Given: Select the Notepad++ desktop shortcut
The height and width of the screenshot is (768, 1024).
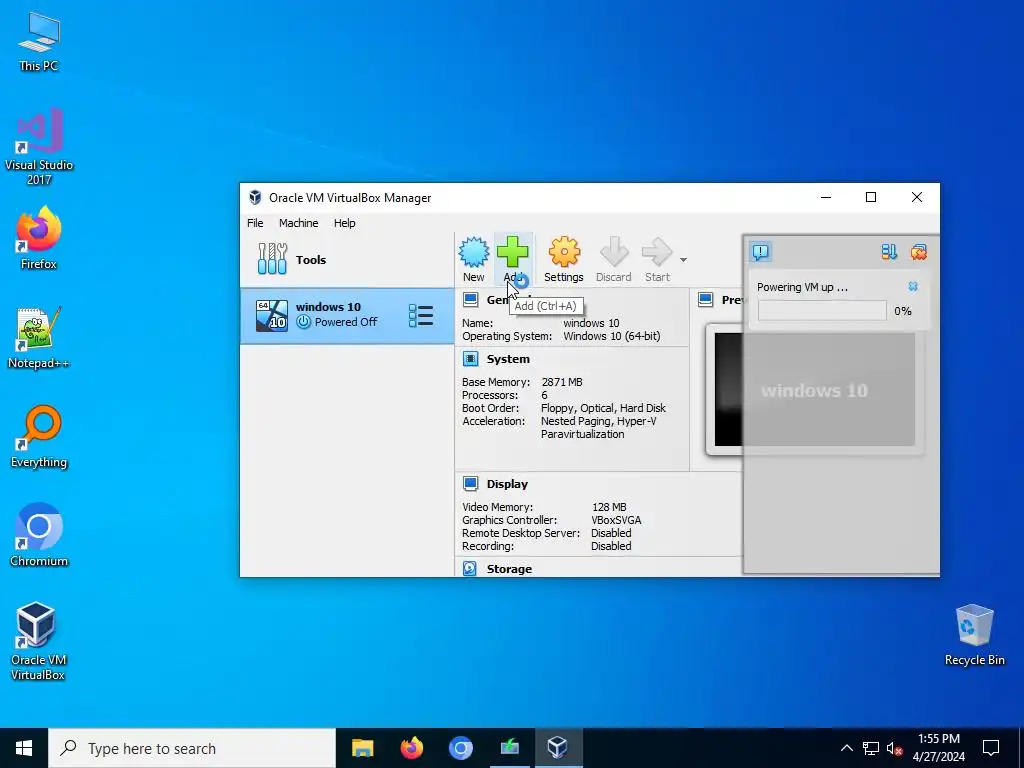Looking at the screenshot, I should tap(39, 338).
